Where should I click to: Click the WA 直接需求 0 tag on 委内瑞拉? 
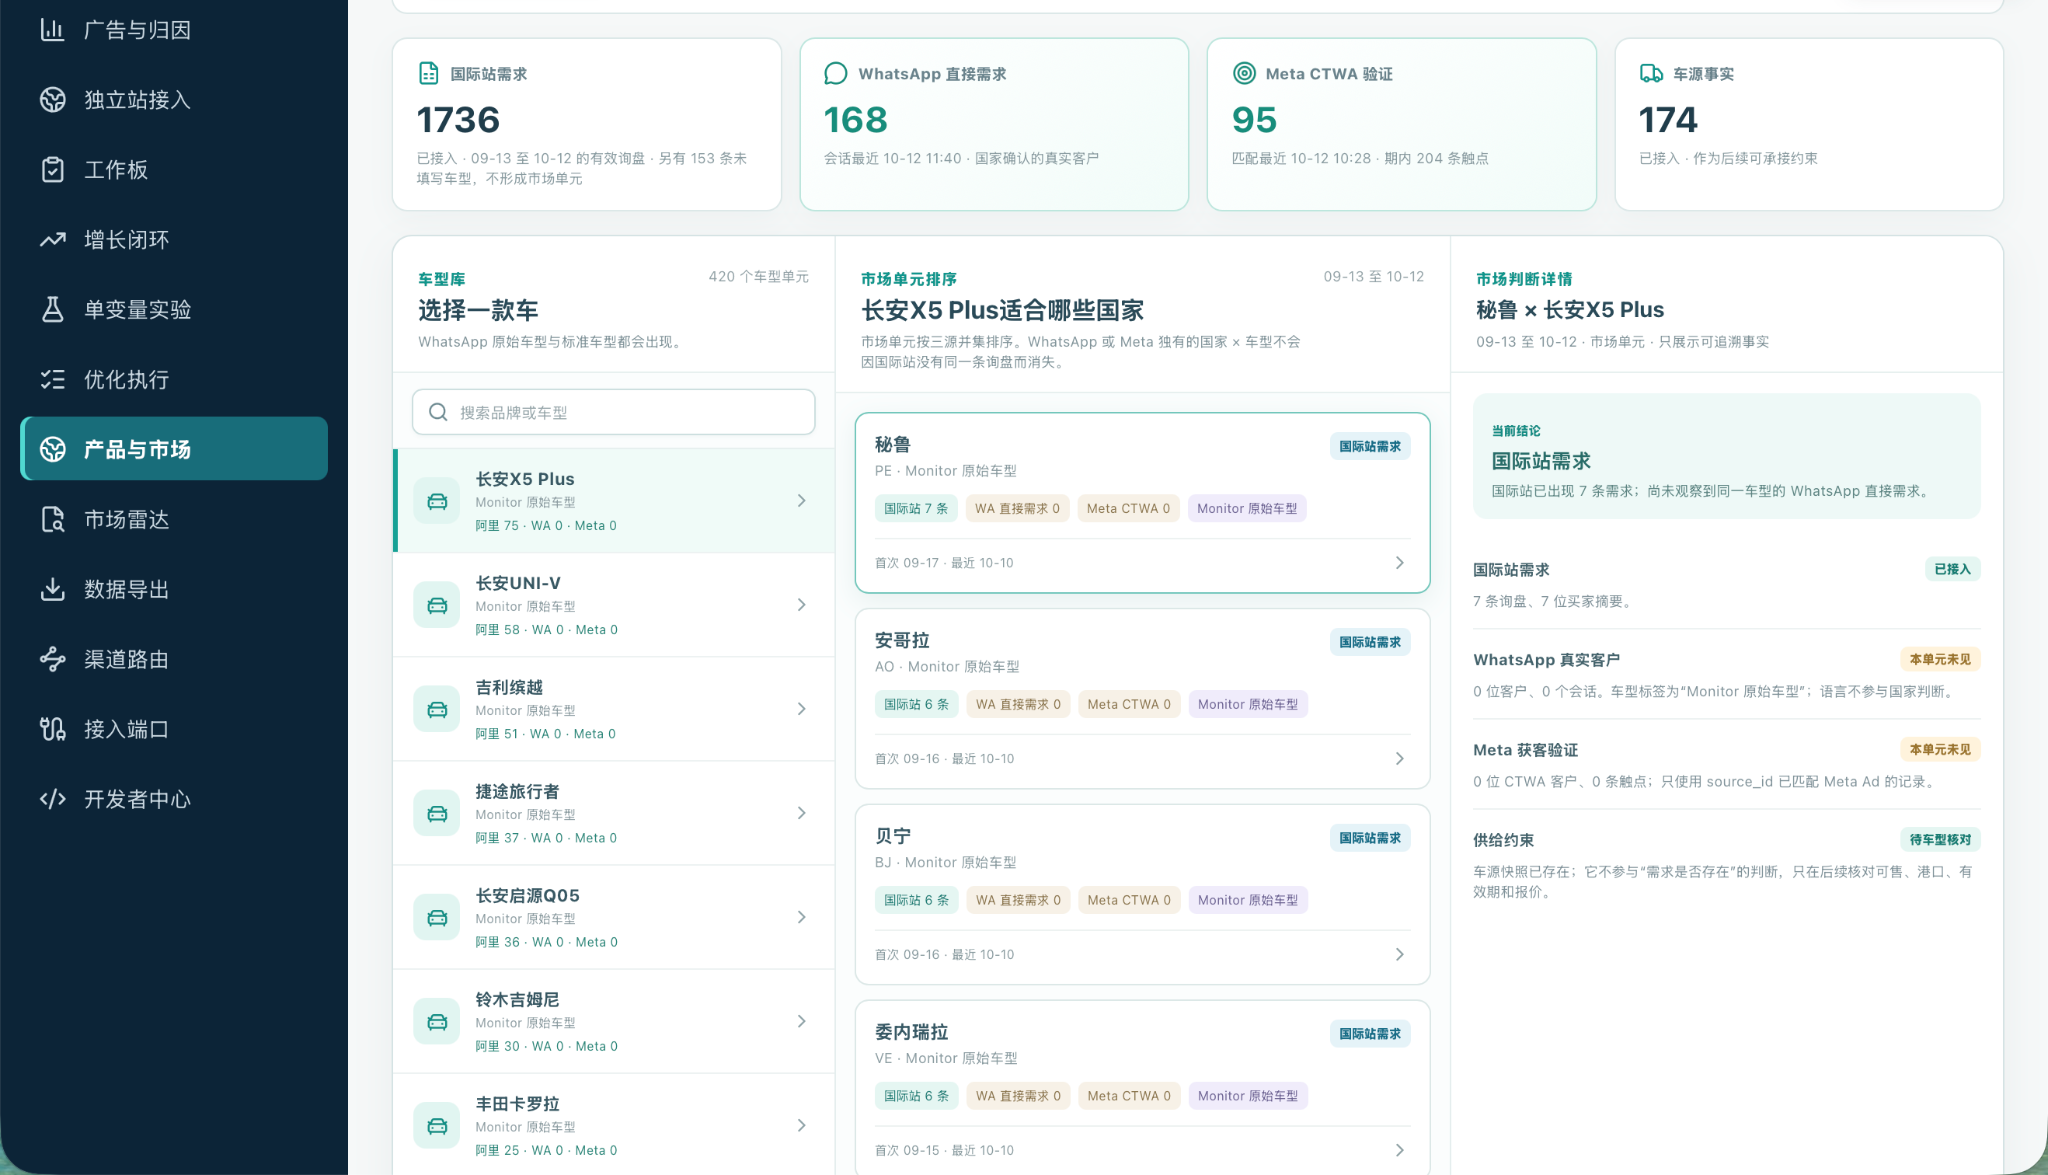pos(1018,1096)
